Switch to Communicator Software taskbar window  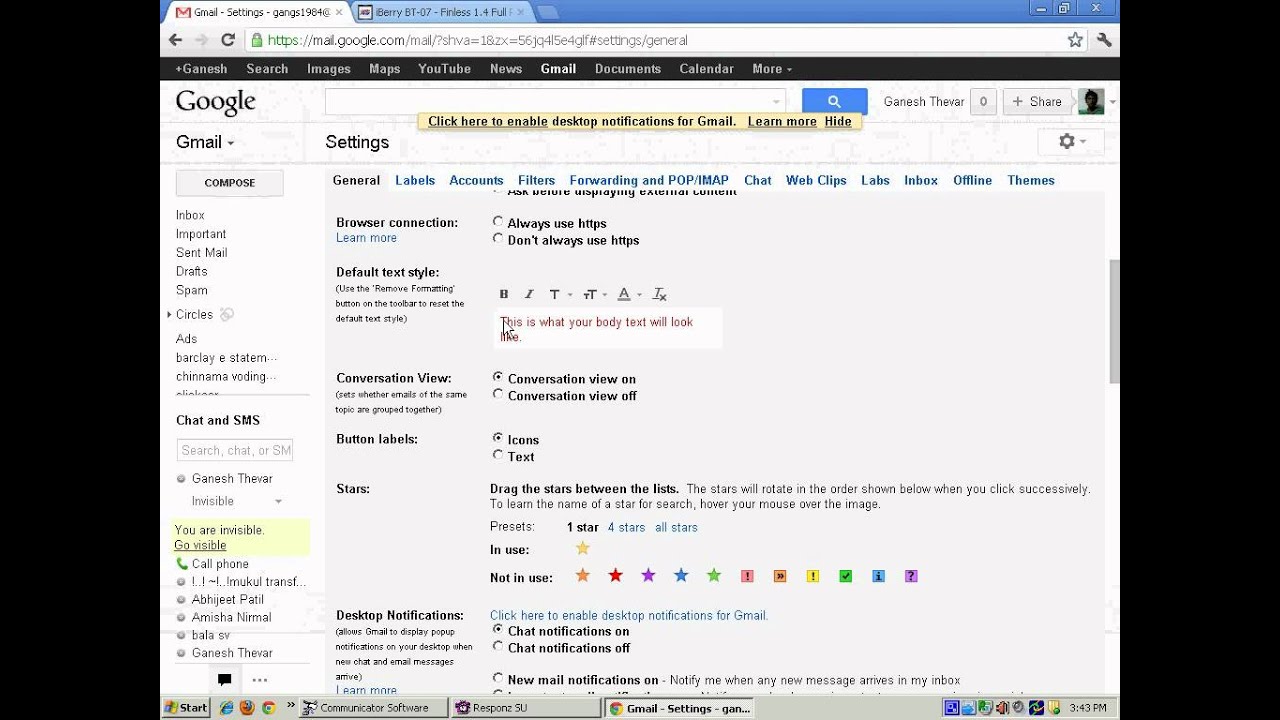374,708
